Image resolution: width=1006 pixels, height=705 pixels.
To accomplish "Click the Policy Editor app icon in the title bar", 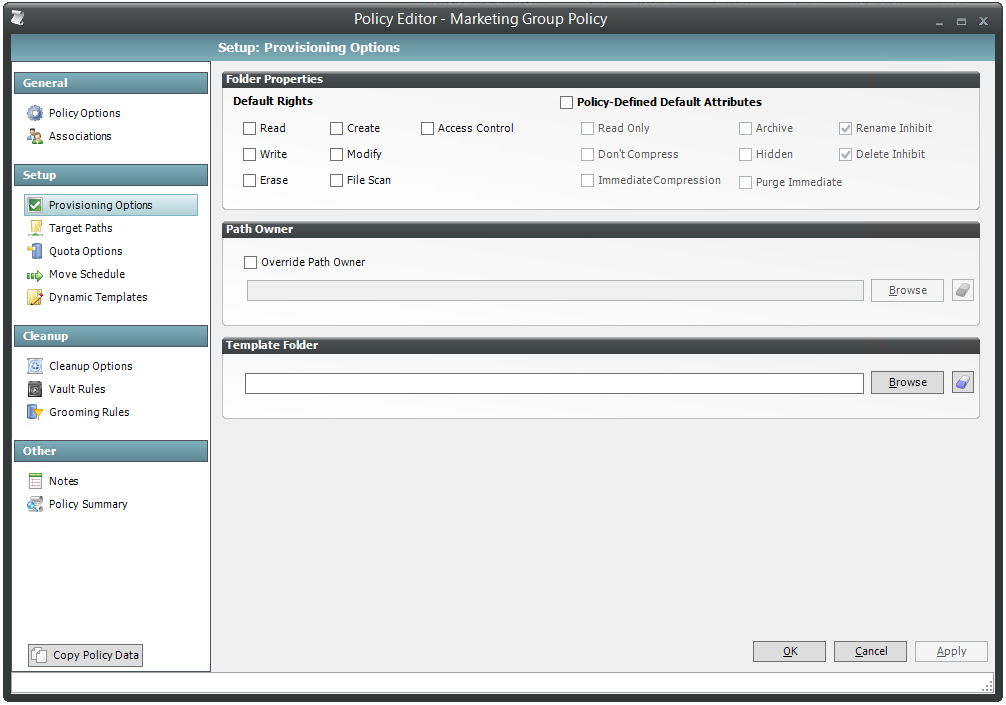I will point(18,19).
